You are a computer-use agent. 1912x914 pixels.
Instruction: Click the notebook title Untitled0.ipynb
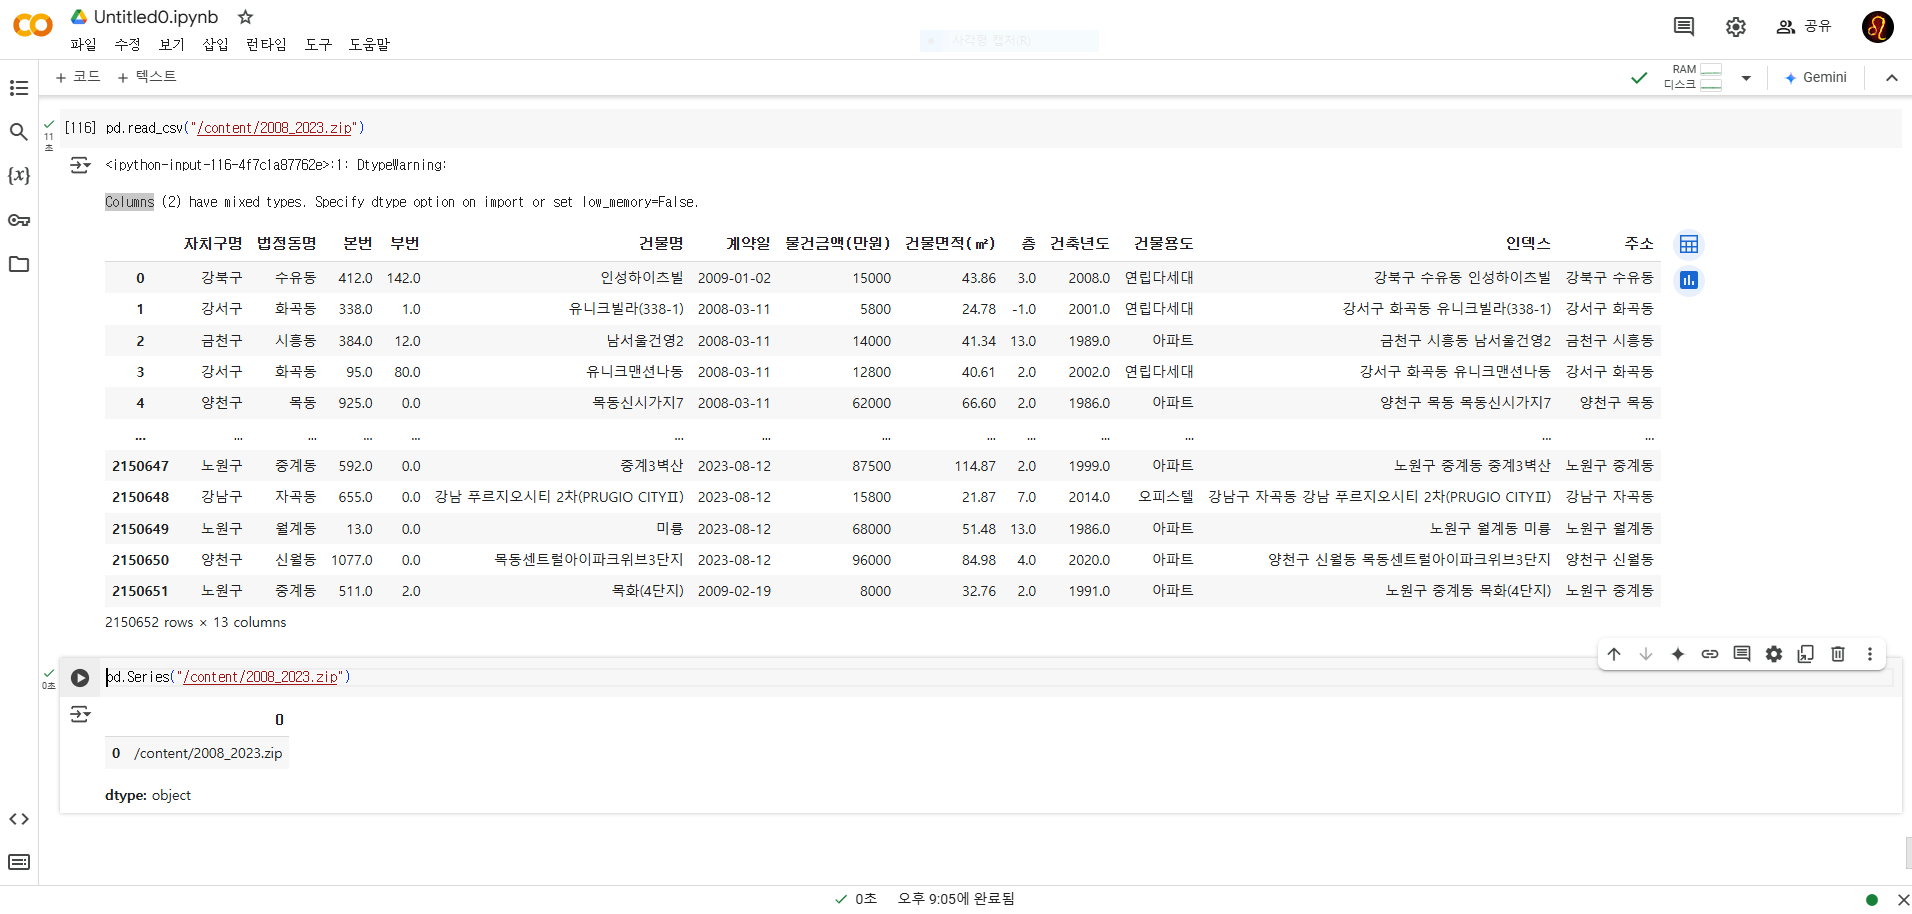pyautogui.click(x=156, y=17)
